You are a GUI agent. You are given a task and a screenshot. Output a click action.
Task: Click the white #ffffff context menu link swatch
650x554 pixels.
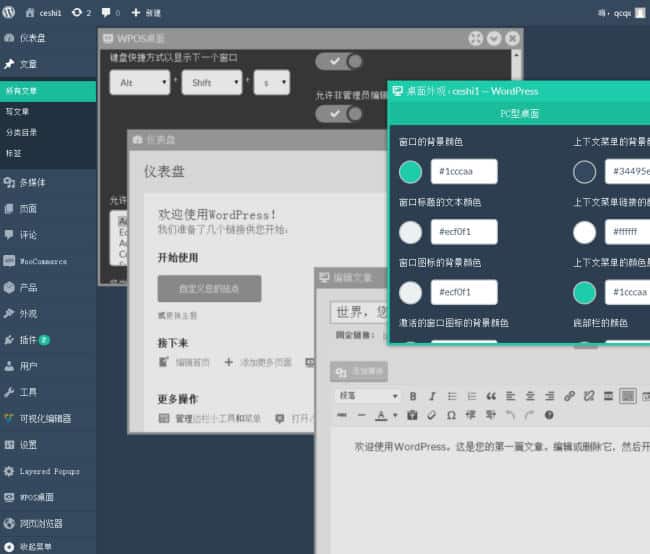[585, 232]
